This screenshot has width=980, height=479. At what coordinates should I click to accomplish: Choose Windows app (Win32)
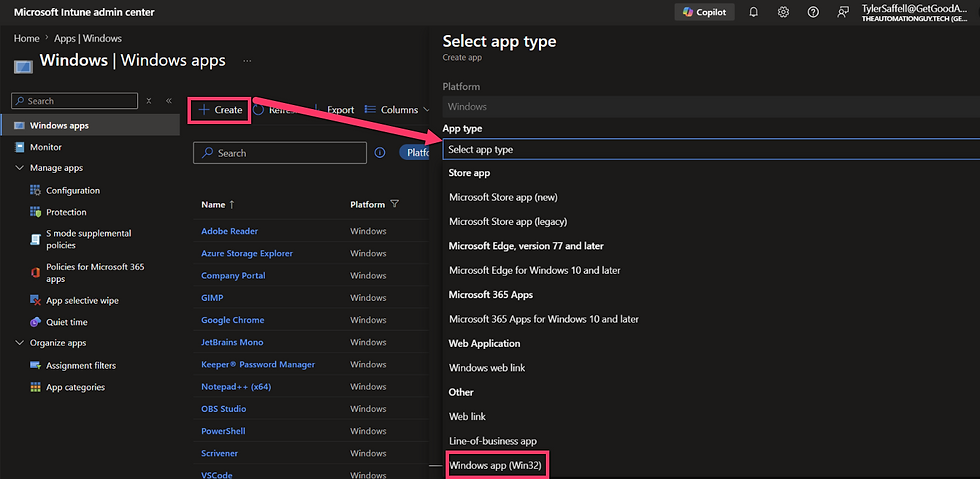pos(497,465)
